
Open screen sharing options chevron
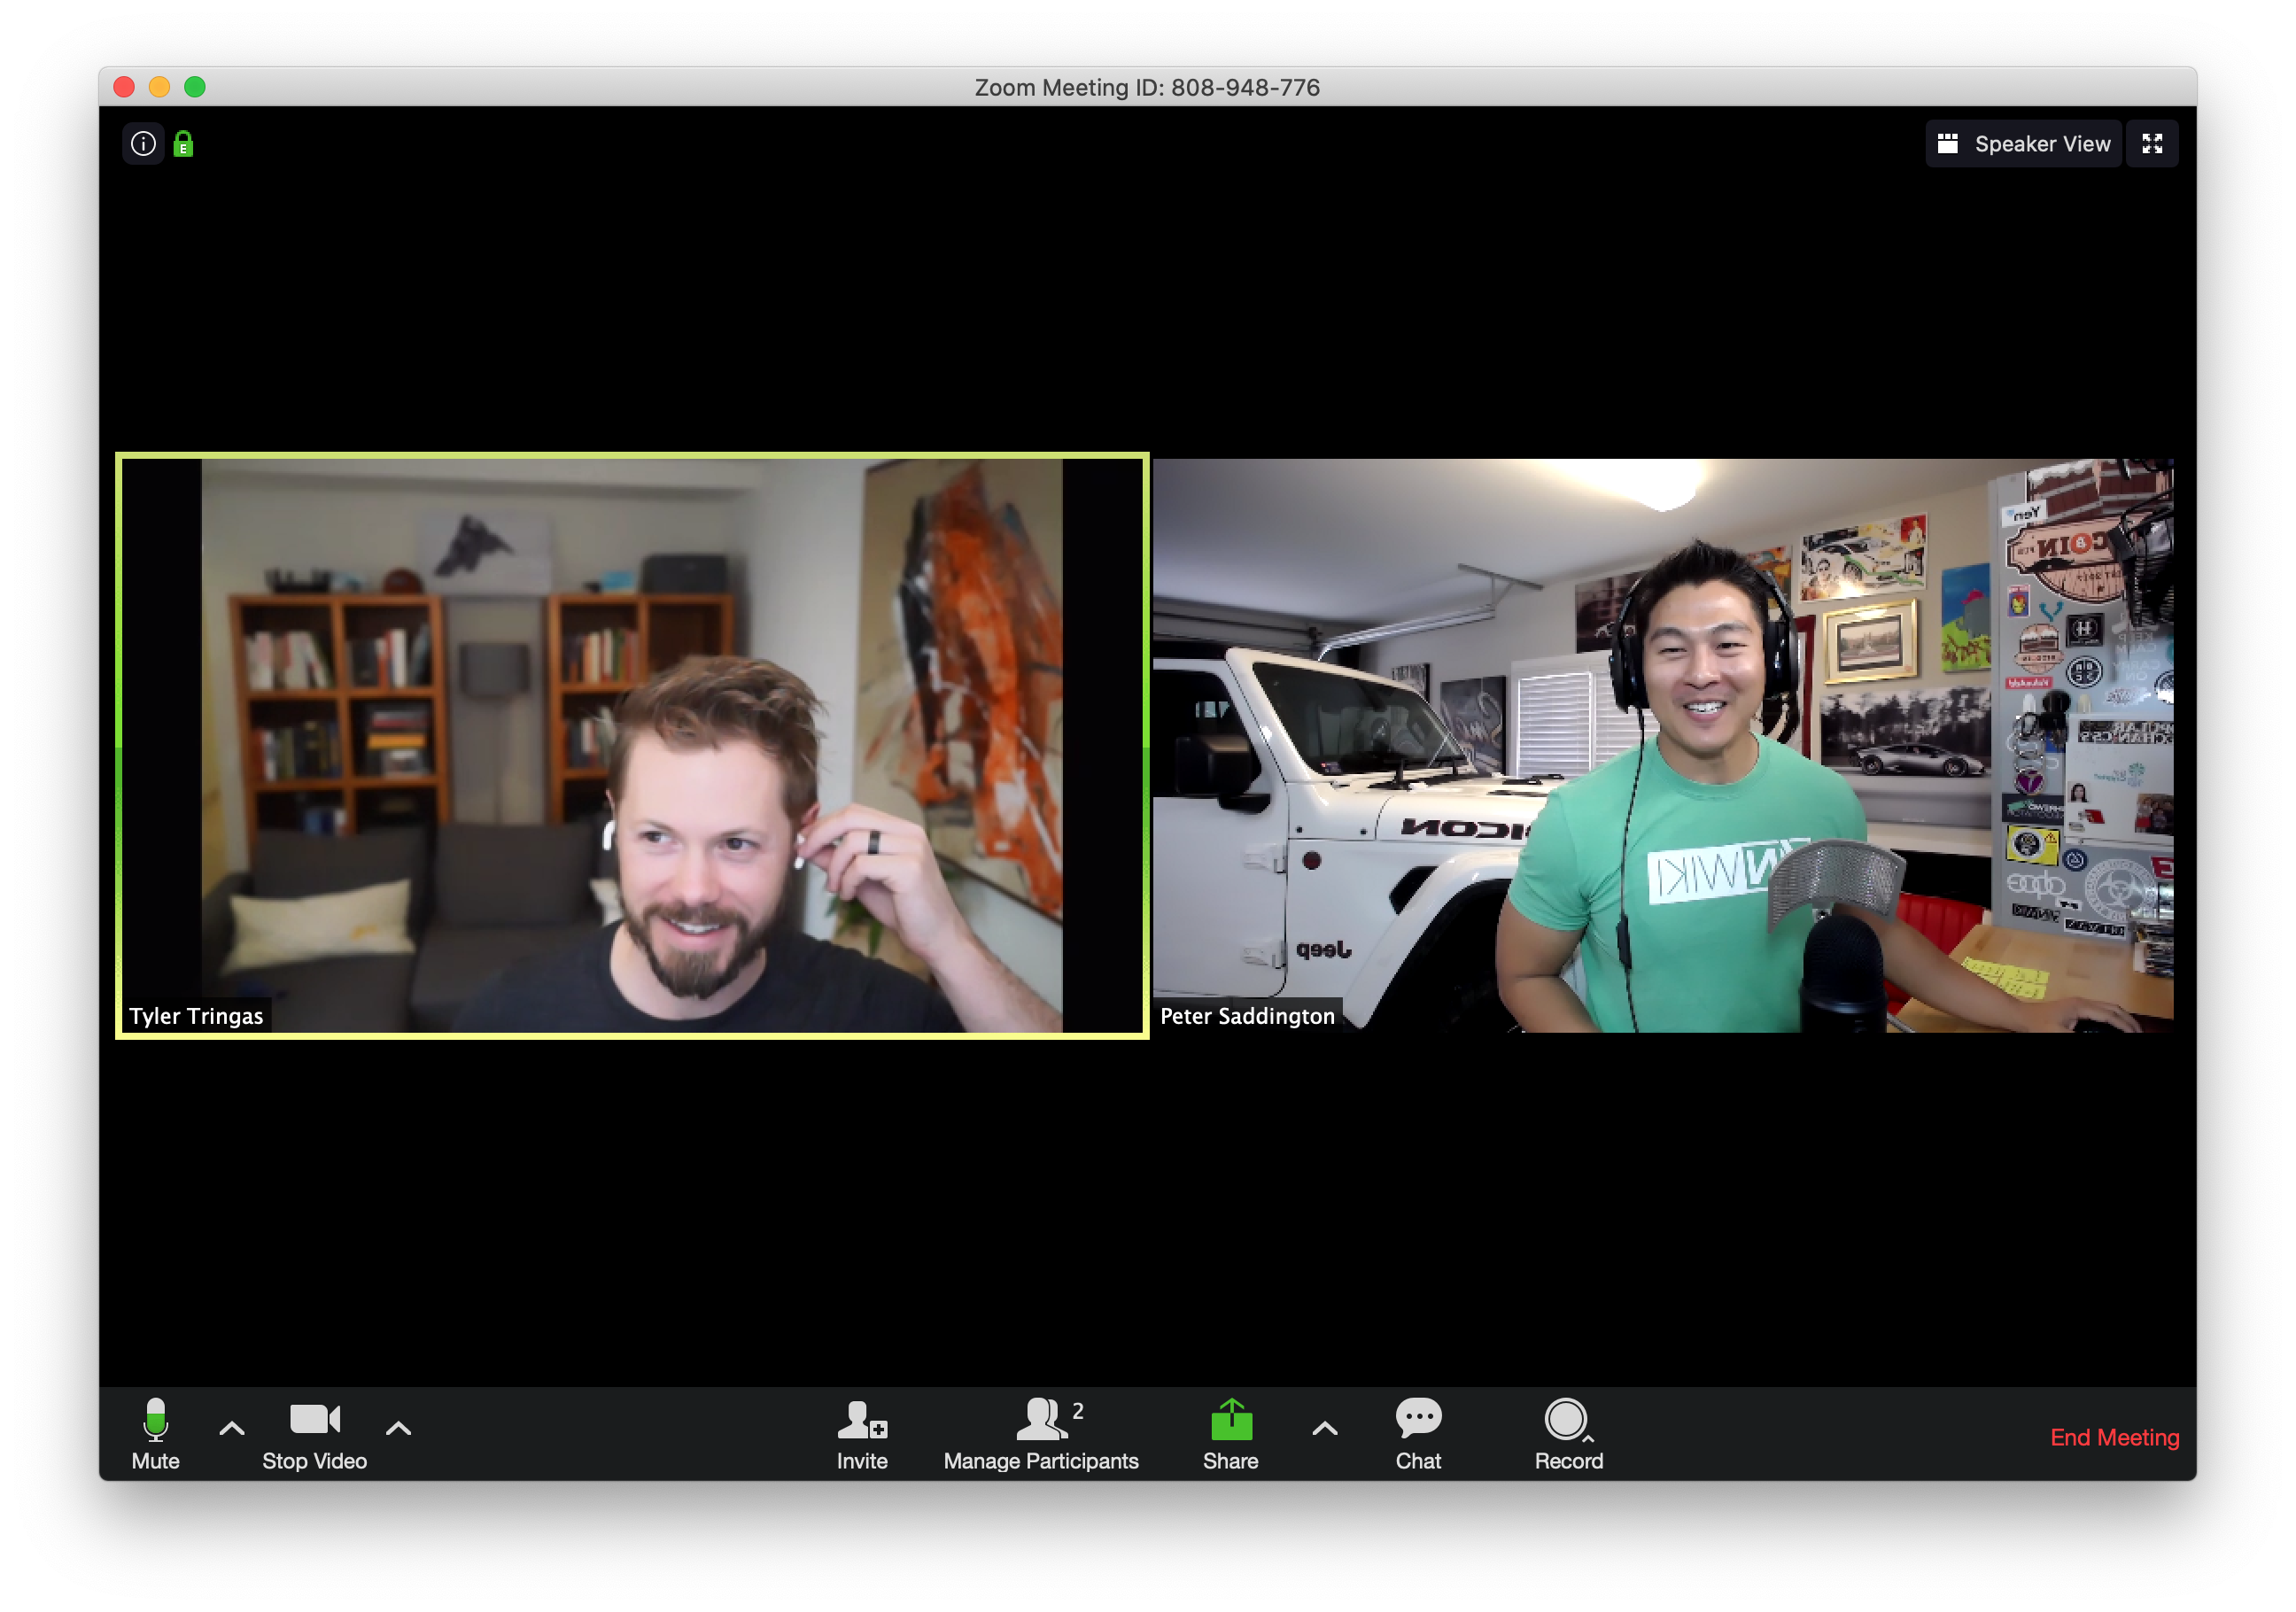1323,1428
